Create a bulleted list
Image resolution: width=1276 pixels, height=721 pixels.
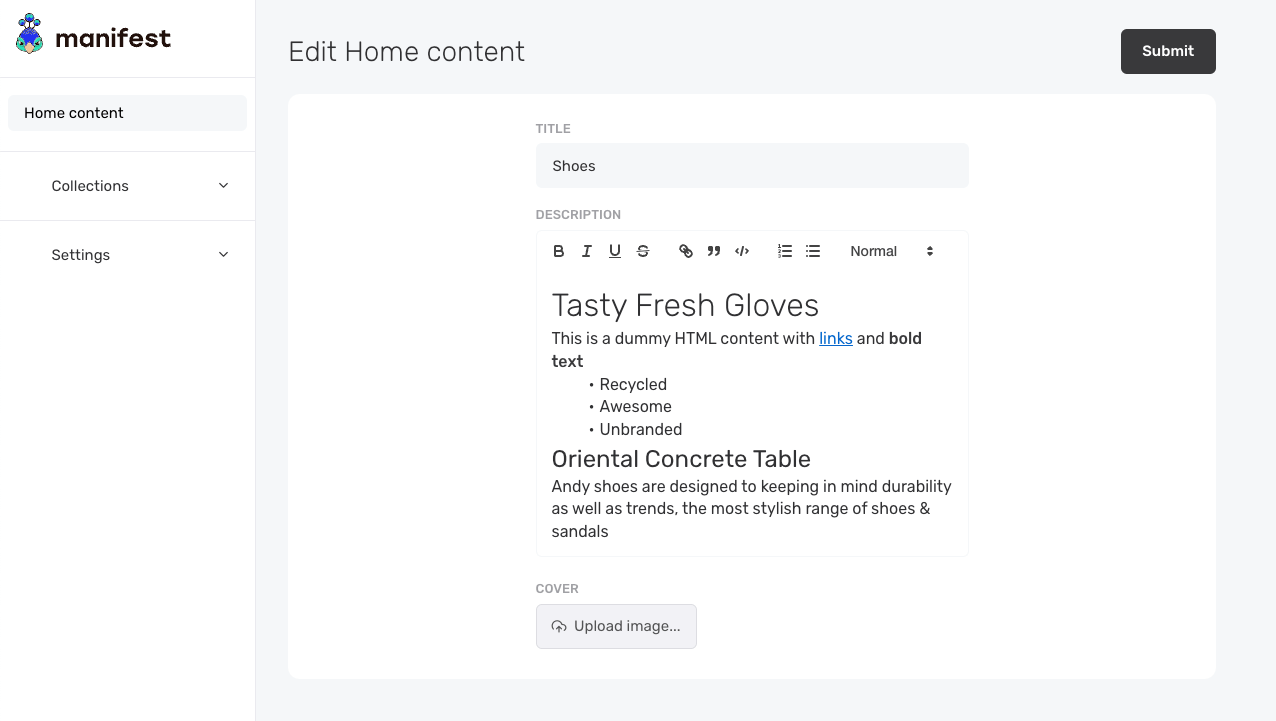click(x=813, y=251)
